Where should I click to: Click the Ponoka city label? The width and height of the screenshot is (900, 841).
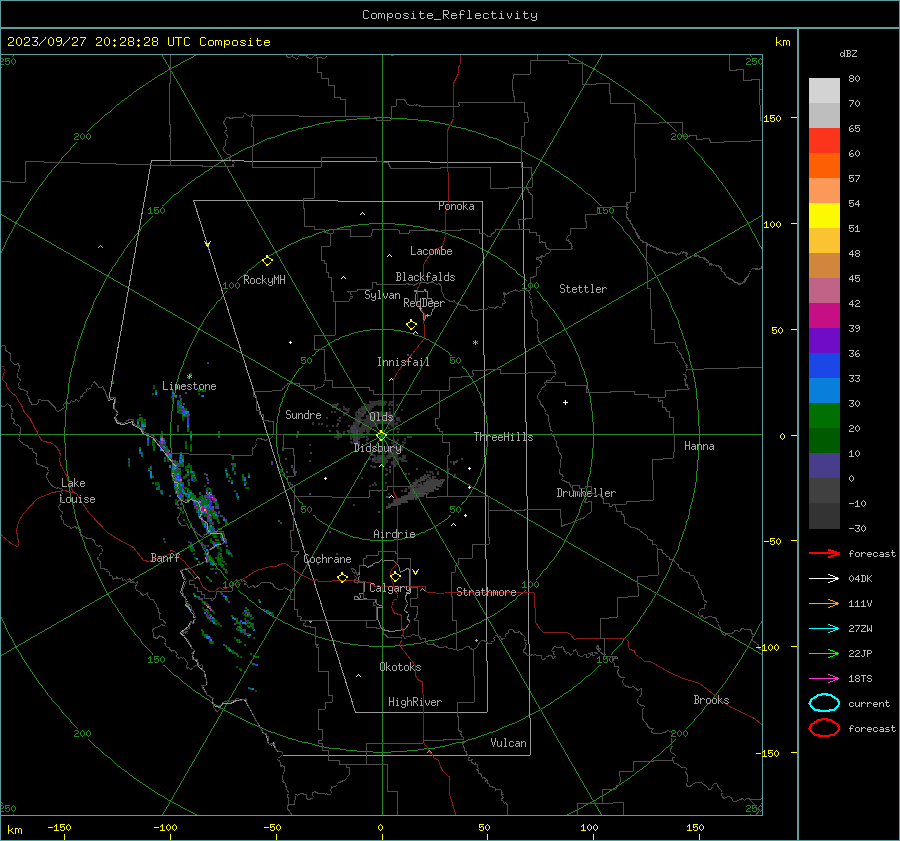(x=456, y=206)
